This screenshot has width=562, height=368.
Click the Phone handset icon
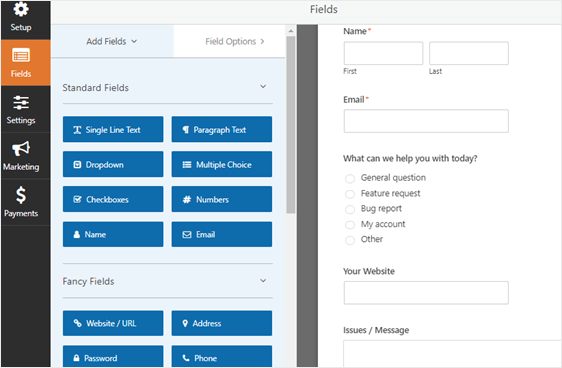click(x=186, y=358)
